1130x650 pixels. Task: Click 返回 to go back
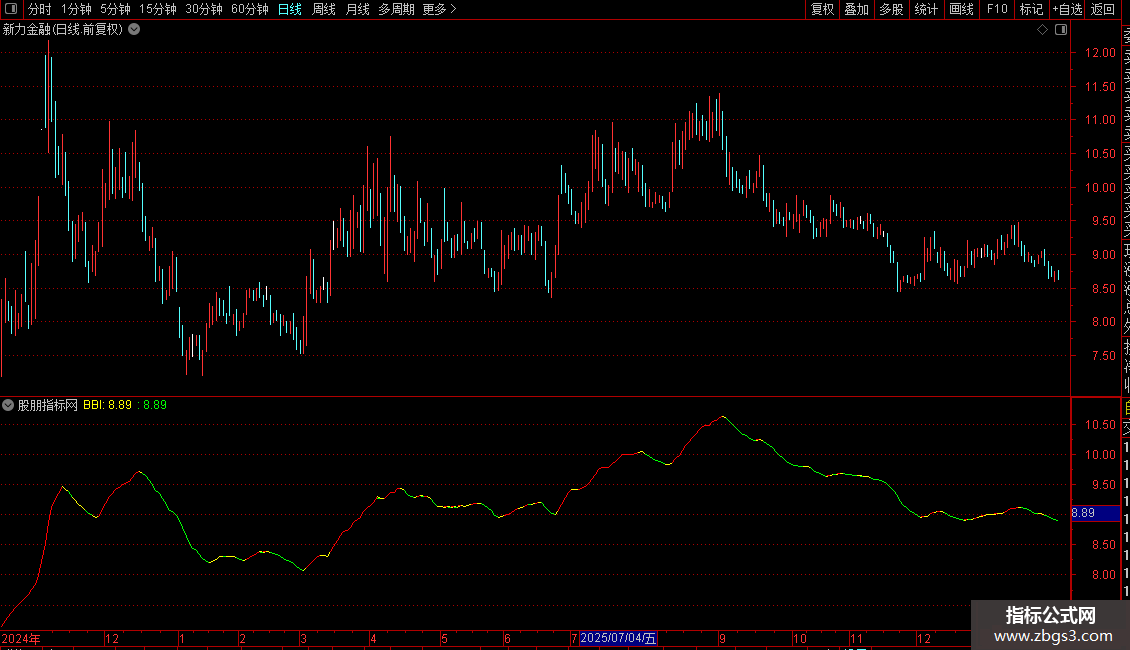point(1103,9)
